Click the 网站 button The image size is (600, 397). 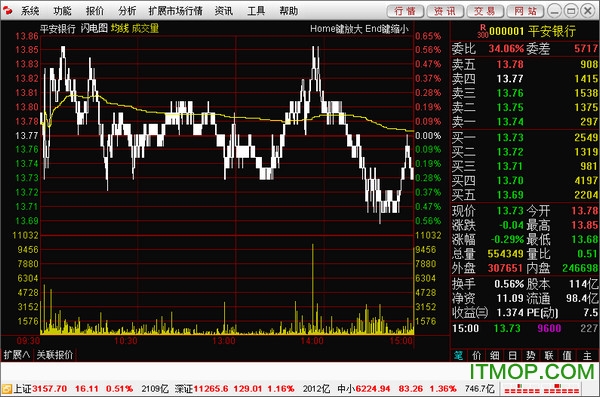pos(525,11)
